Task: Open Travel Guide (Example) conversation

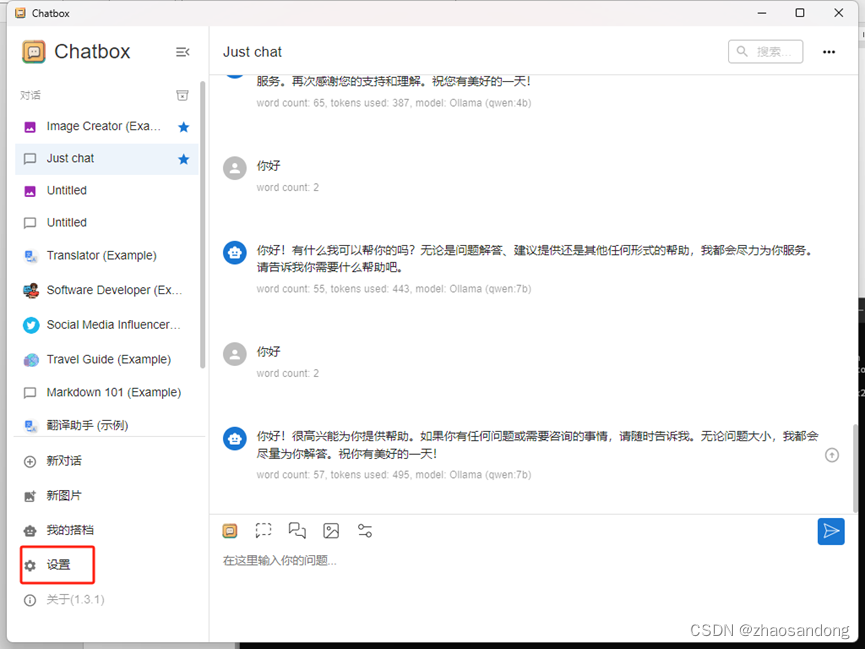Action: (106, 360)
